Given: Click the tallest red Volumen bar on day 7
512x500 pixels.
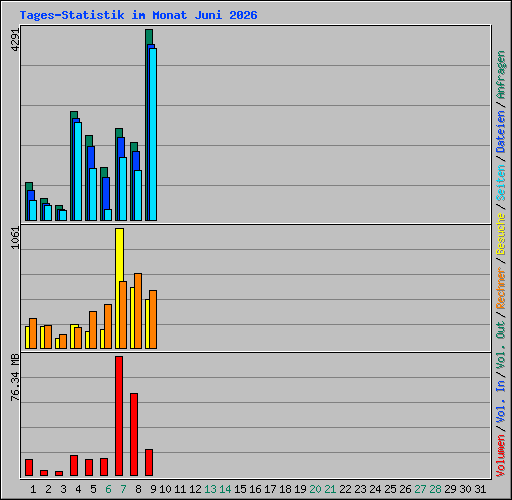Looking at the screenshot, I should click(119, 416).
